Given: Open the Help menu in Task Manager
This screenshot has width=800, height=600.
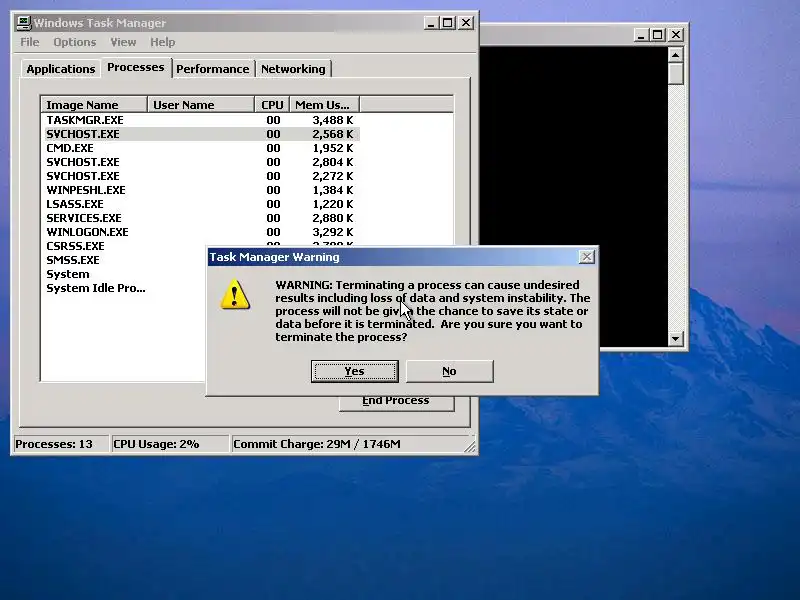Looking at the screenshot, I should point(162,42).
